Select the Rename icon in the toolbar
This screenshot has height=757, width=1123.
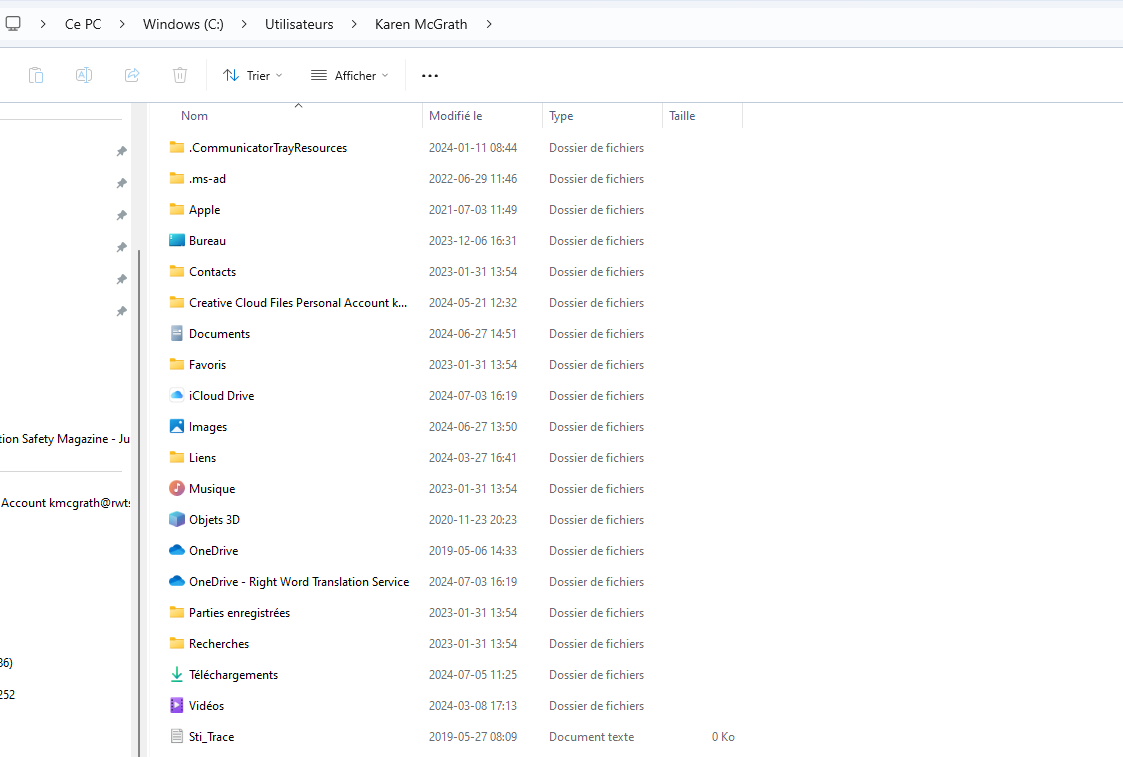[84, 75]
